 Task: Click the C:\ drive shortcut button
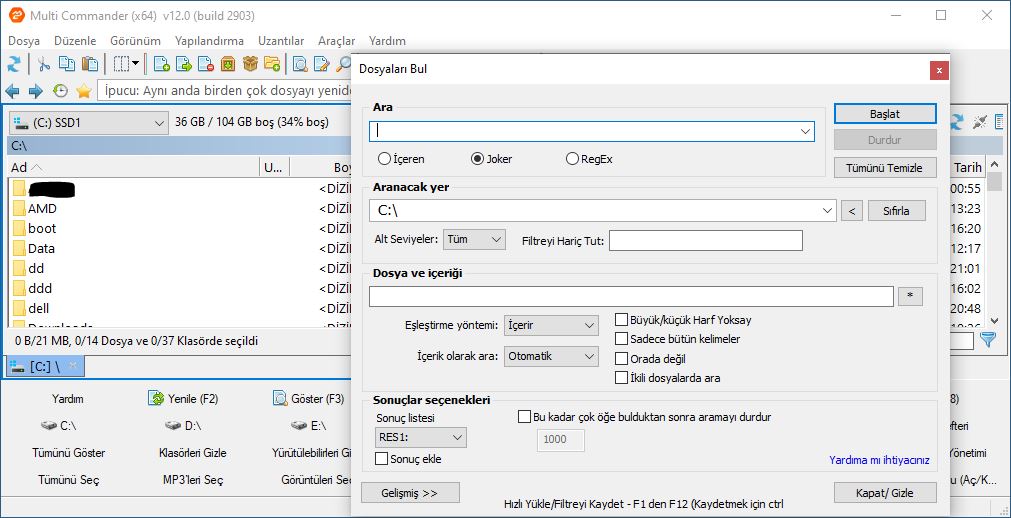[x=59, y=426]
